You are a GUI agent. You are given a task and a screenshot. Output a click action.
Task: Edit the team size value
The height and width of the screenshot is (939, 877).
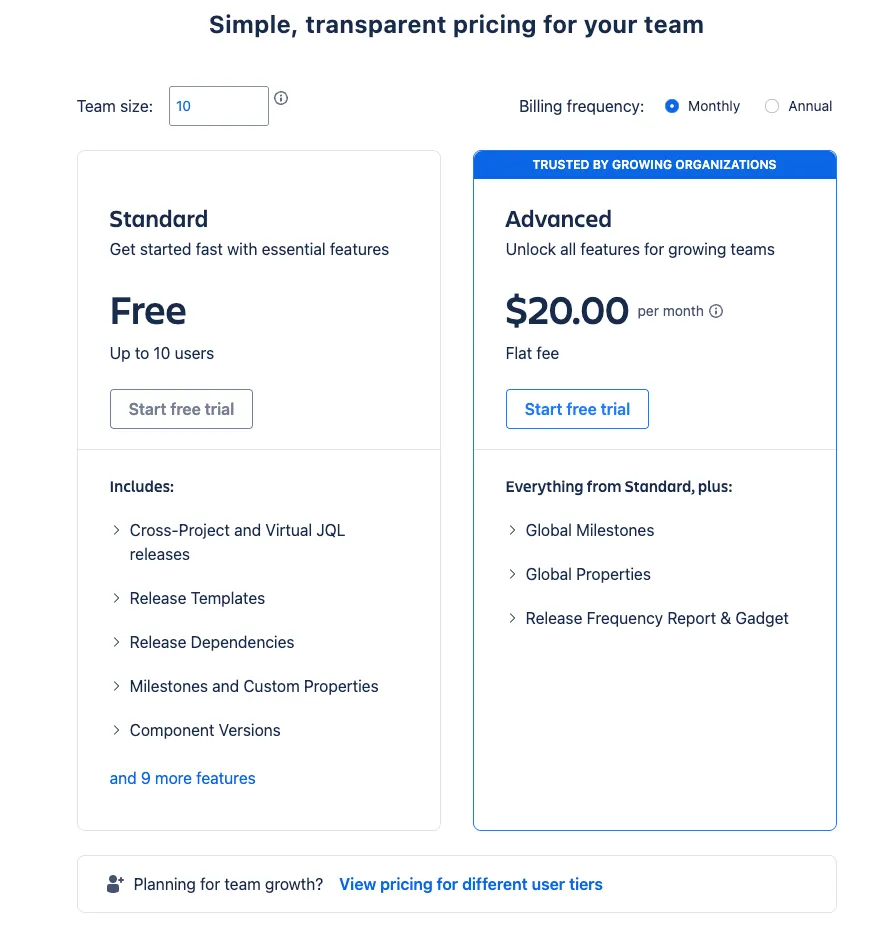pos(218,105)
